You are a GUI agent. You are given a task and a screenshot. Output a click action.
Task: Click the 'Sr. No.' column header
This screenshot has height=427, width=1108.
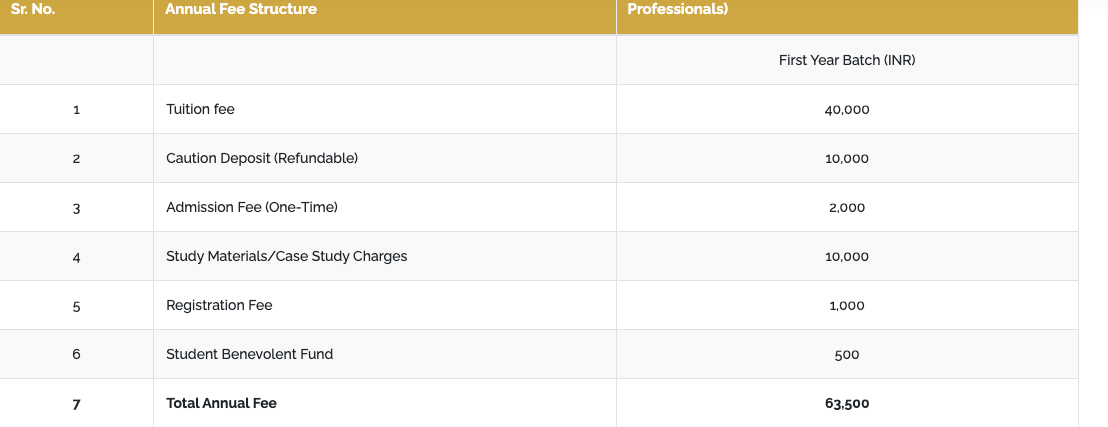point(33,9)
